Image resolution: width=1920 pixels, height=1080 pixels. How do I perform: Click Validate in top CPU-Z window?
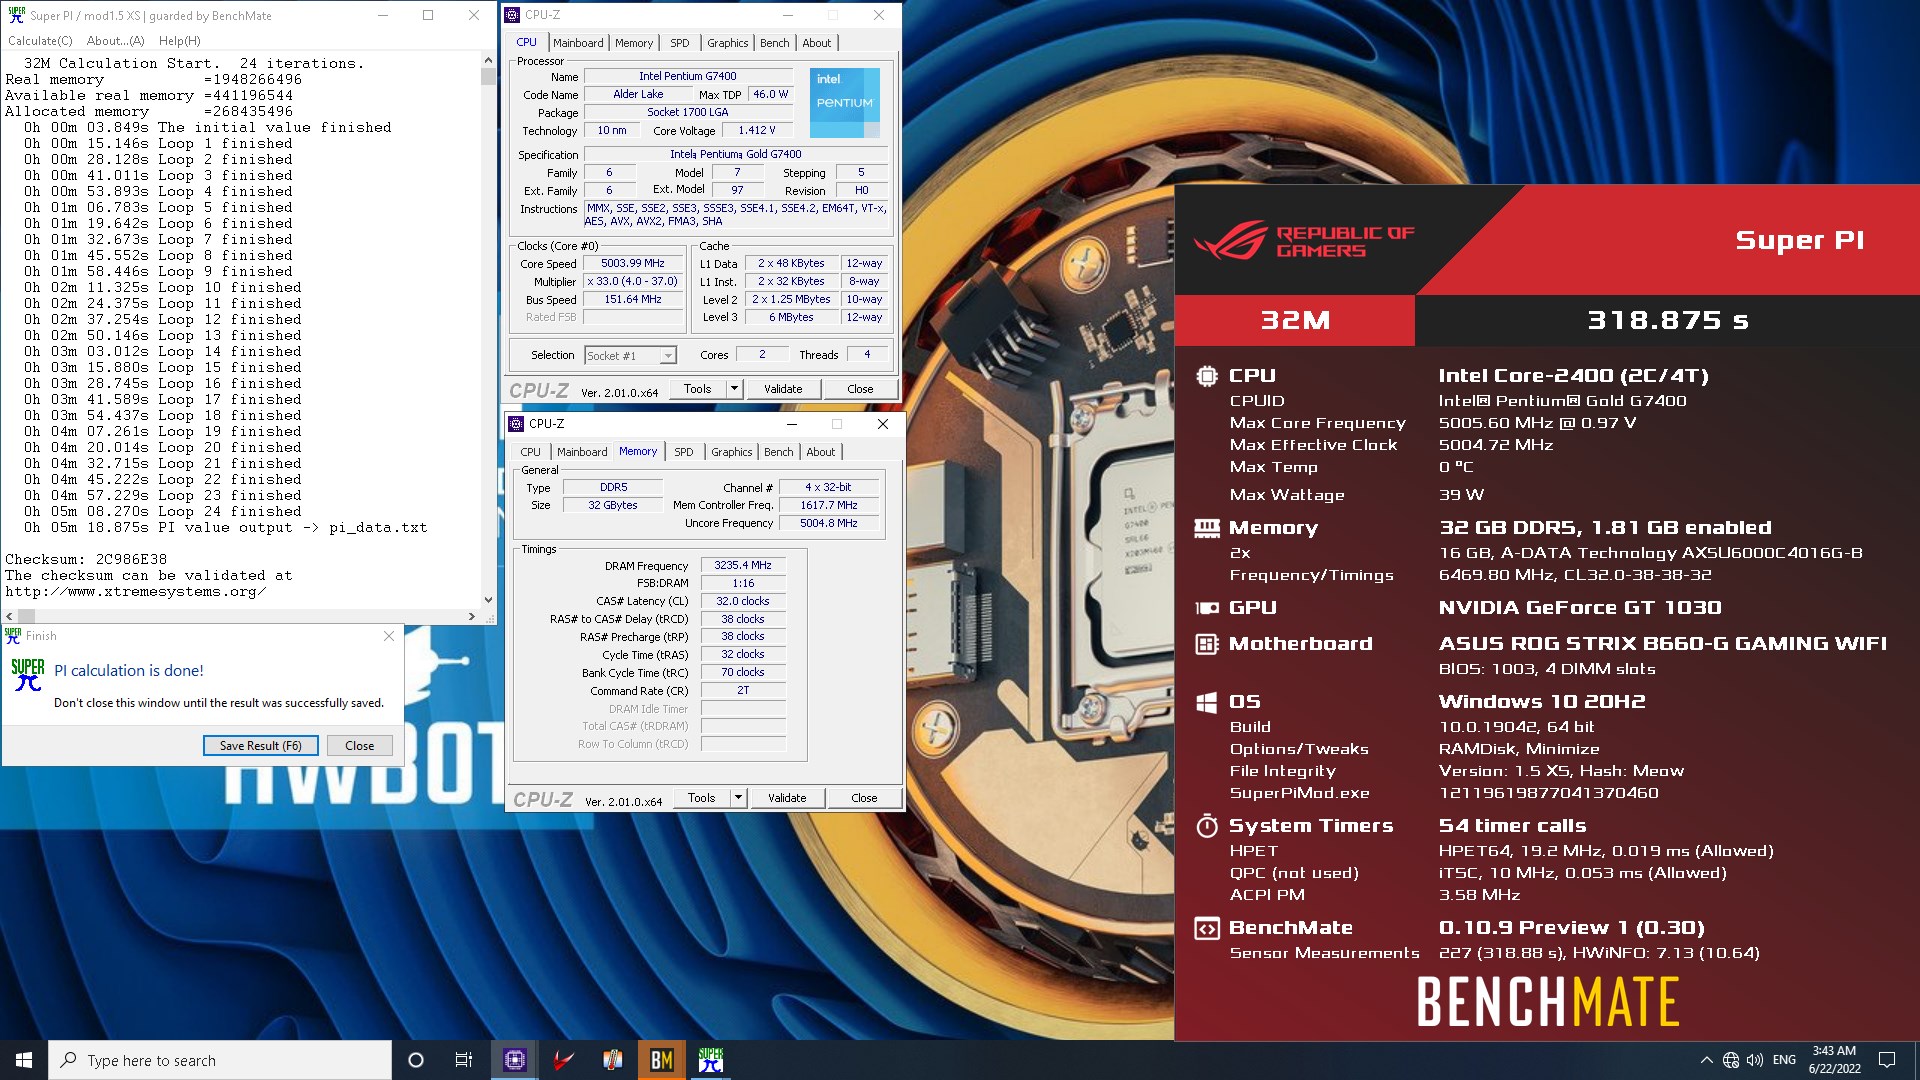coord(783,389)
